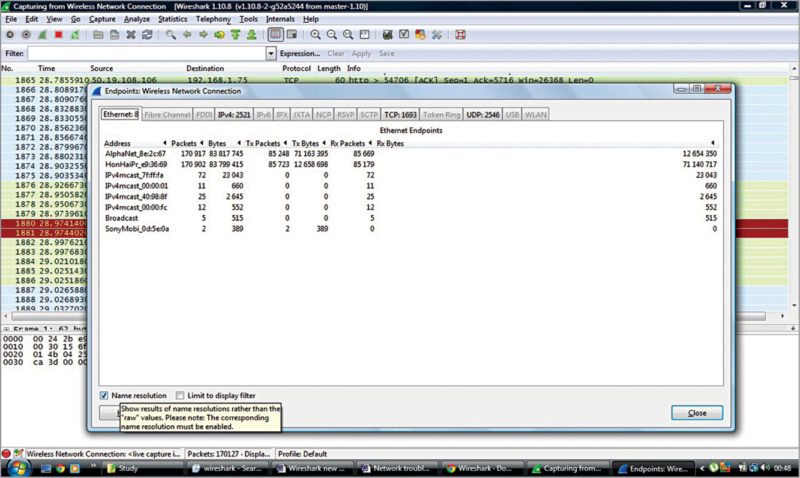Click the go to last packet icon

coord(252,34)
